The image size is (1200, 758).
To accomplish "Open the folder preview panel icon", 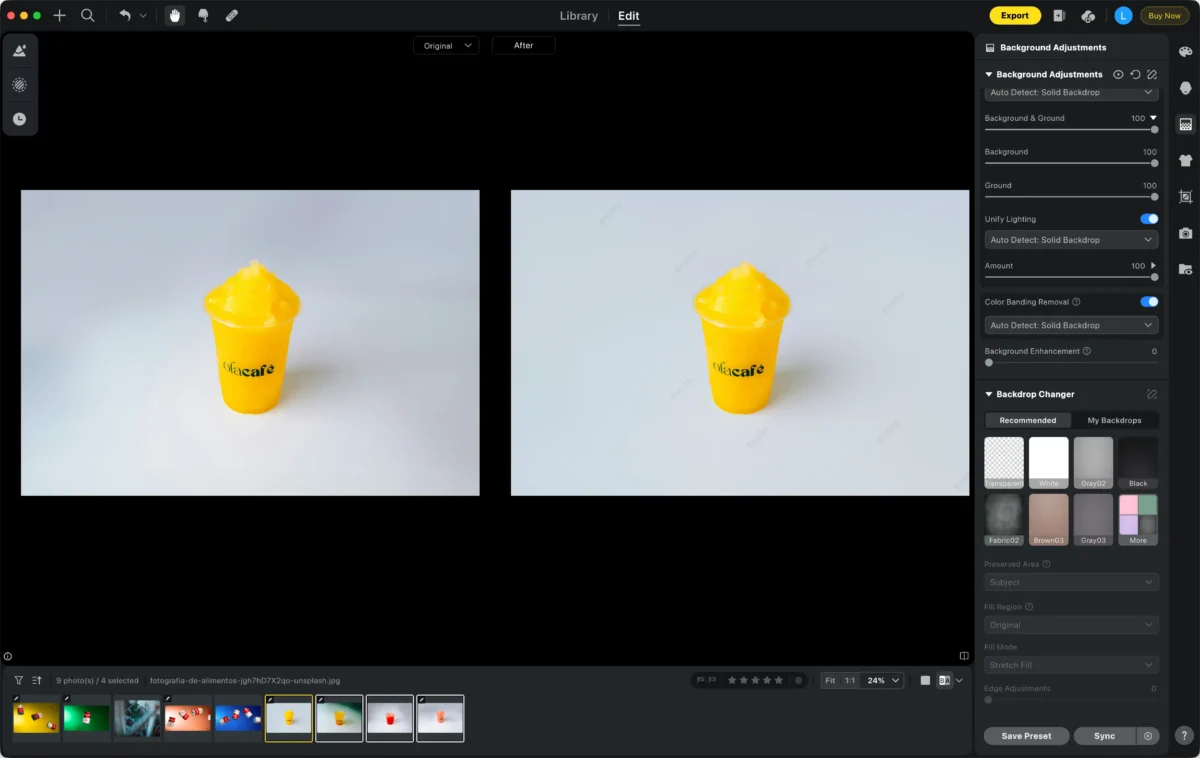I will [x=1185, y=269].
